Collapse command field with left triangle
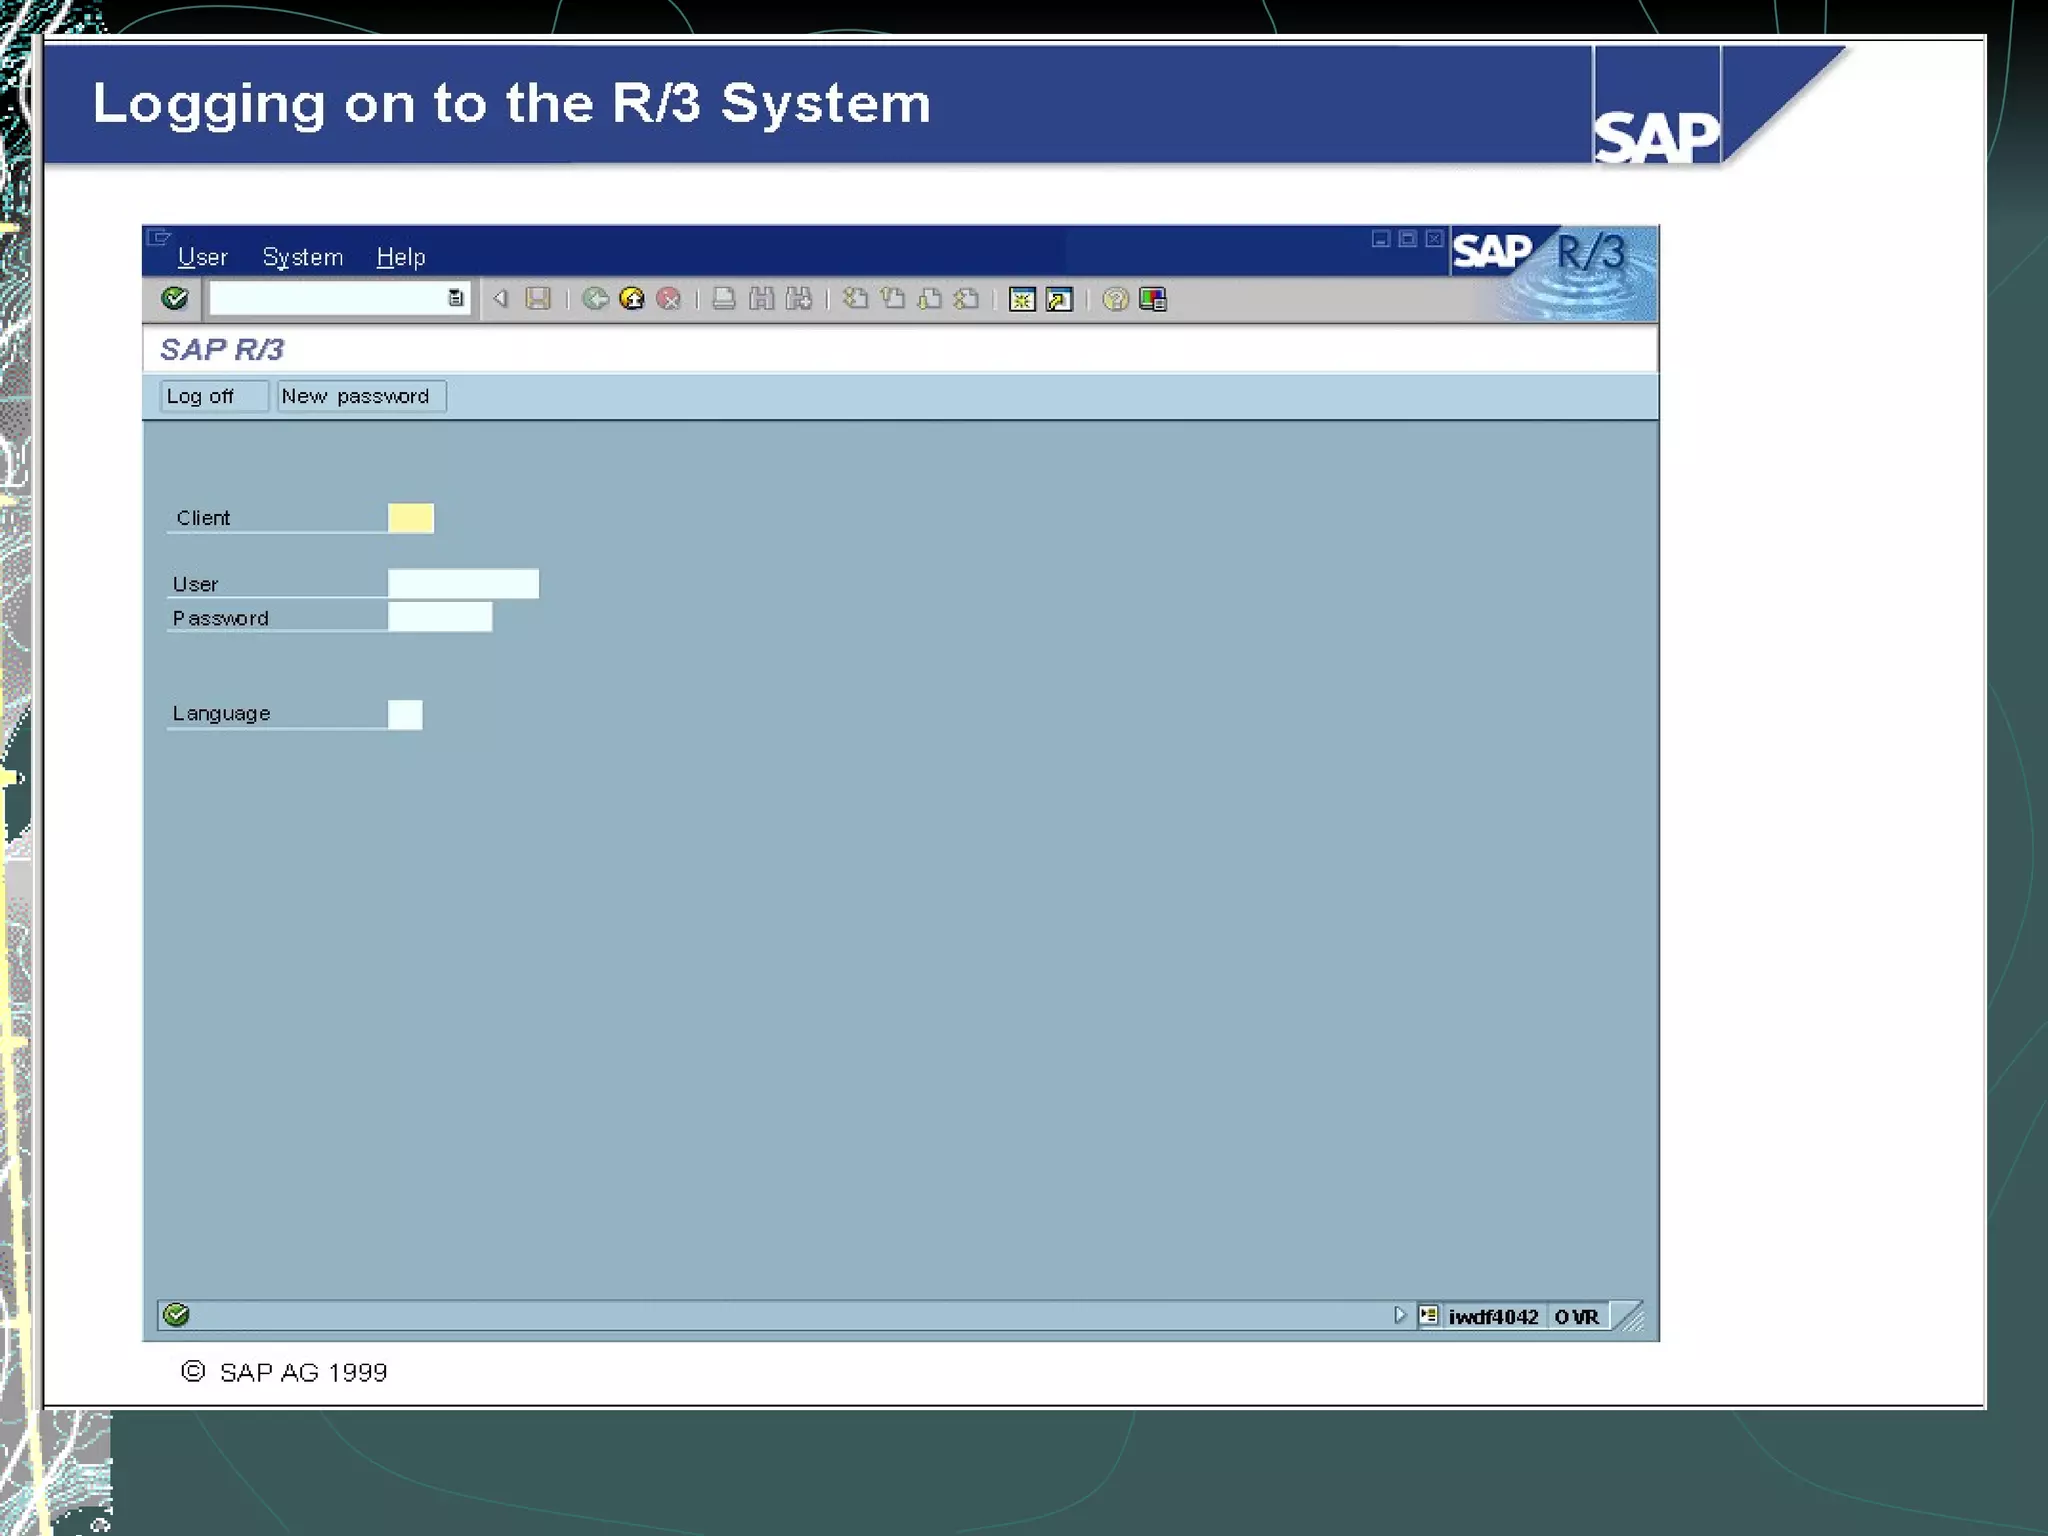This screenshot has width=2048, height=1536. pos(500,298)
